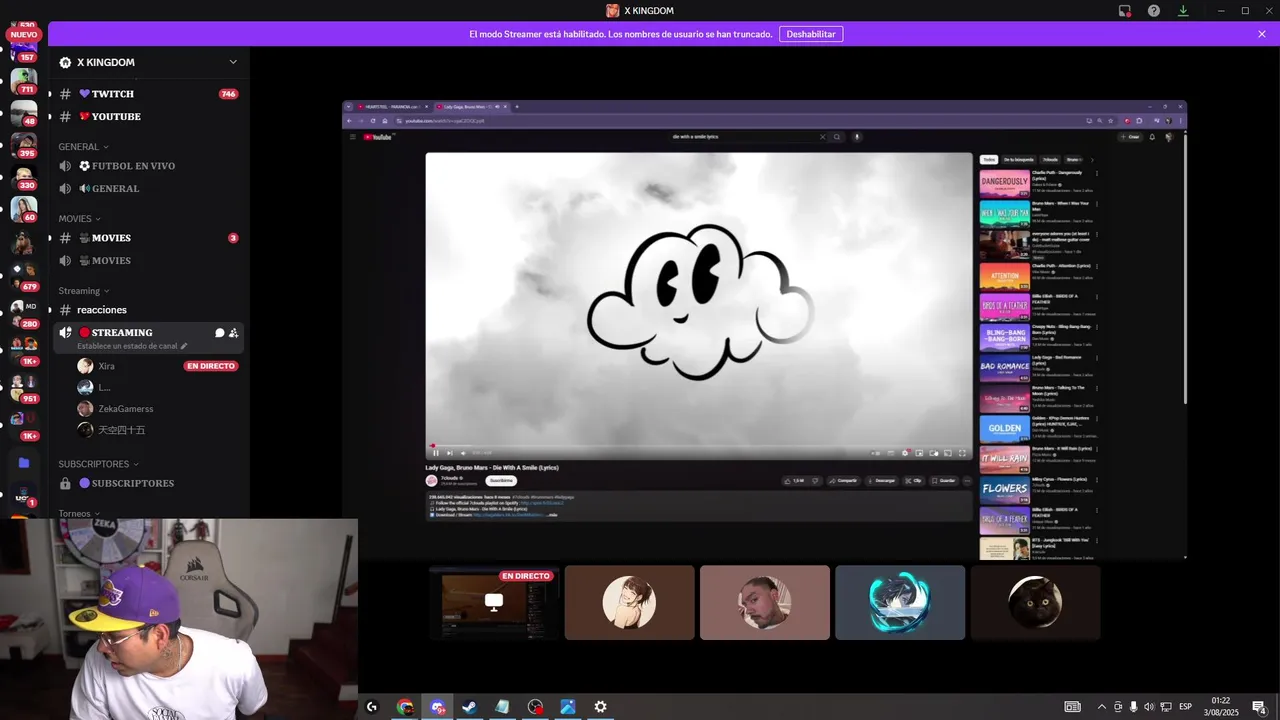Collapse the Torneos category
Screen dimensions: 1280x720
click(x=79, y=513)
